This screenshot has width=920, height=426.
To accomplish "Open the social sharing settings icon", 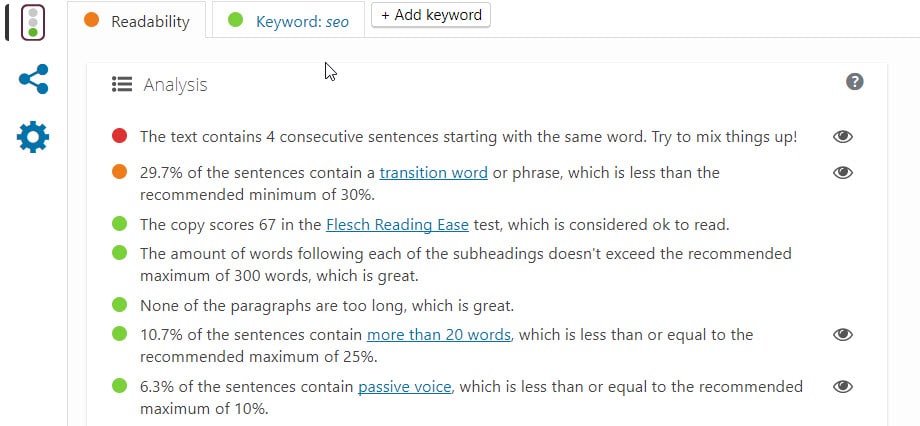I will (x=33, y=80).
